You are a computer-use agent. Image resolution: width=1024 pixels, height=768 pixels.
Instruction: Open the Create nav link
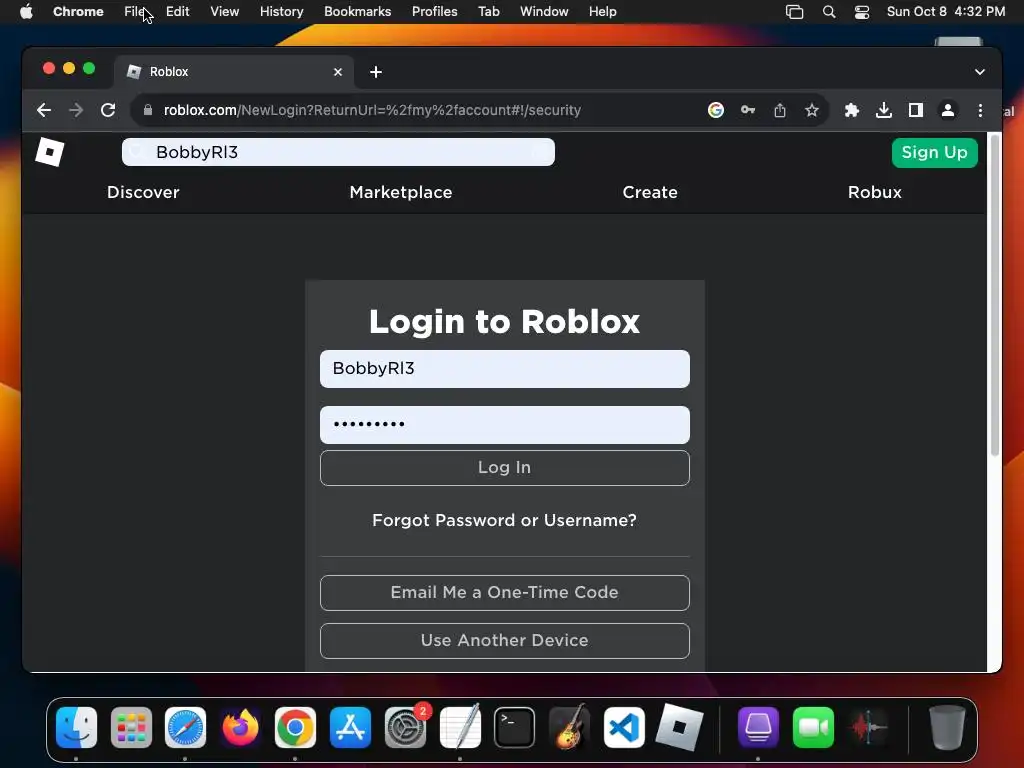(x=650, y=192)
